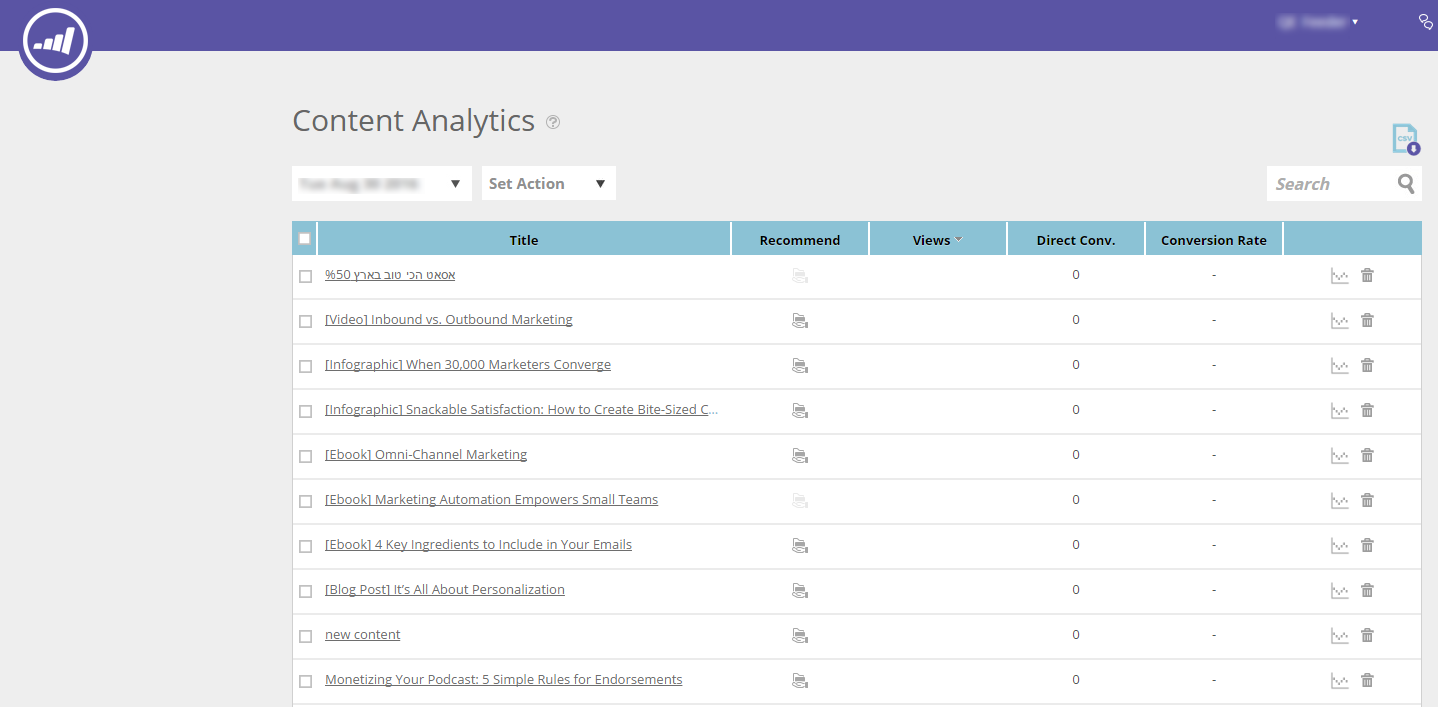Click the link icon in top-right corner
This screenshot has width=1438, height=707.
1426,21
